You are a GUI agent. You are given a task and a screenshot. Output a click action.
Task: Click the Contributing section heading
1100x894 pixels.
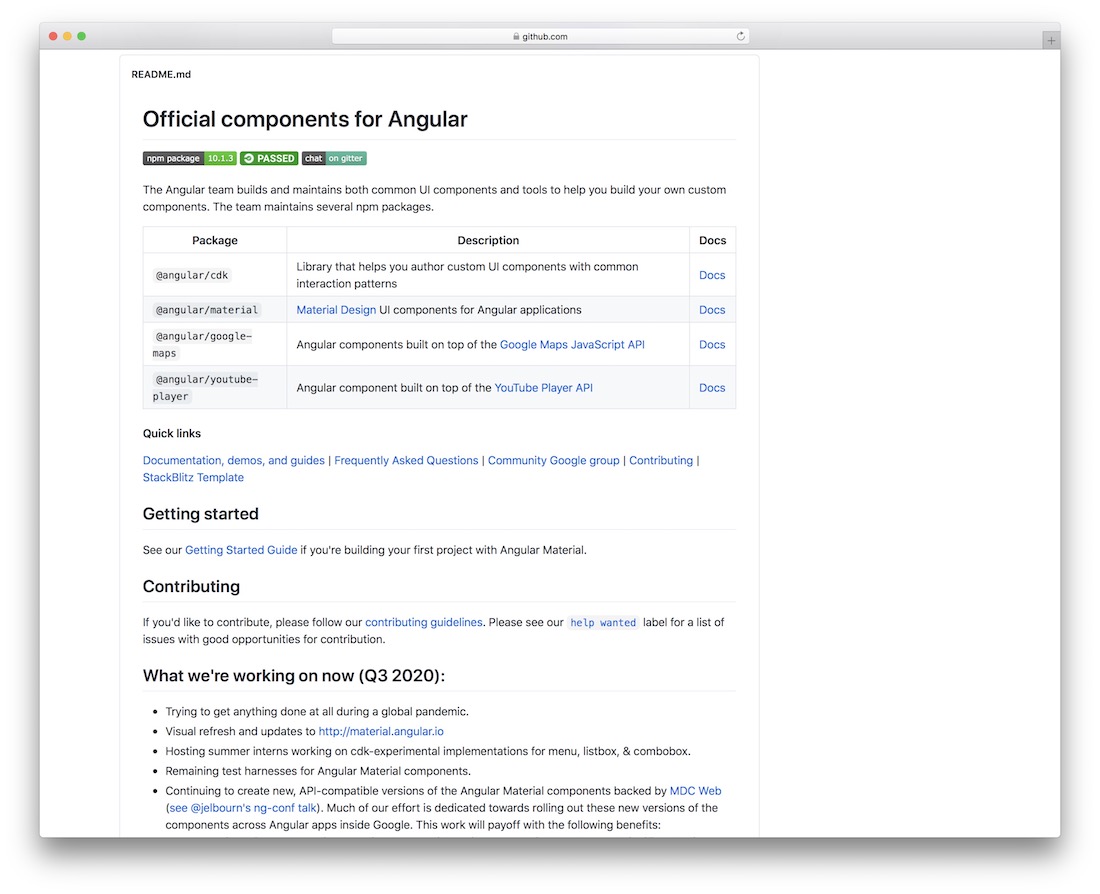point(192,587)
